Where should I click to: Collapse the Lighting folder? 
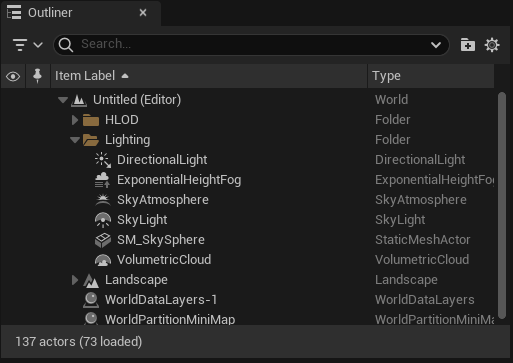click(75, 140)
